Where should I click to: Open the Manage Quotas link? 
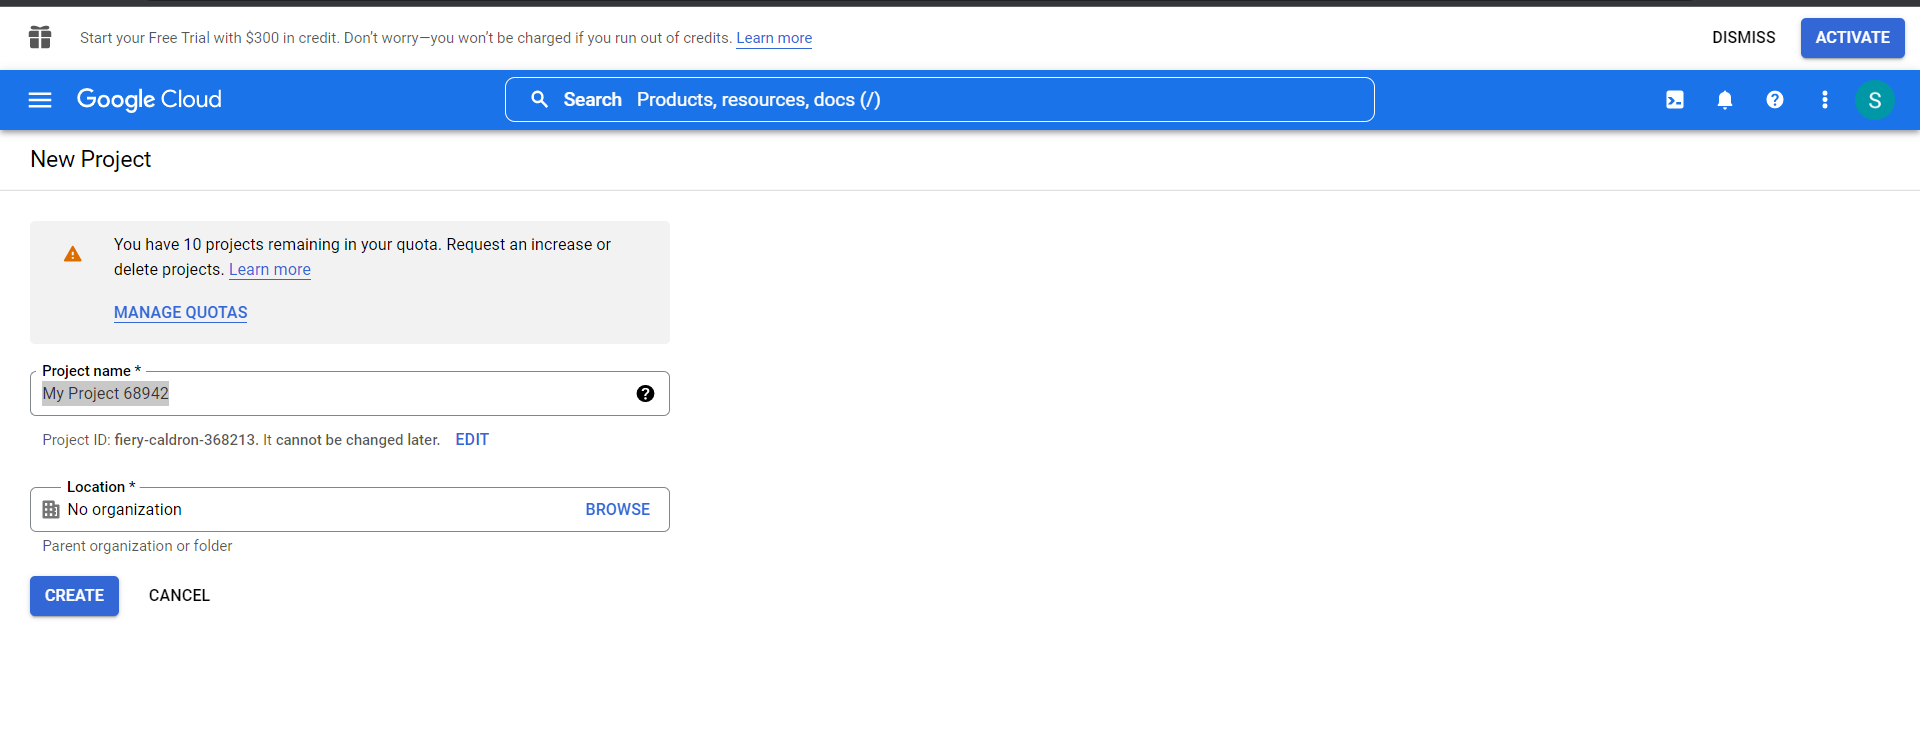[x=180, y=313]
